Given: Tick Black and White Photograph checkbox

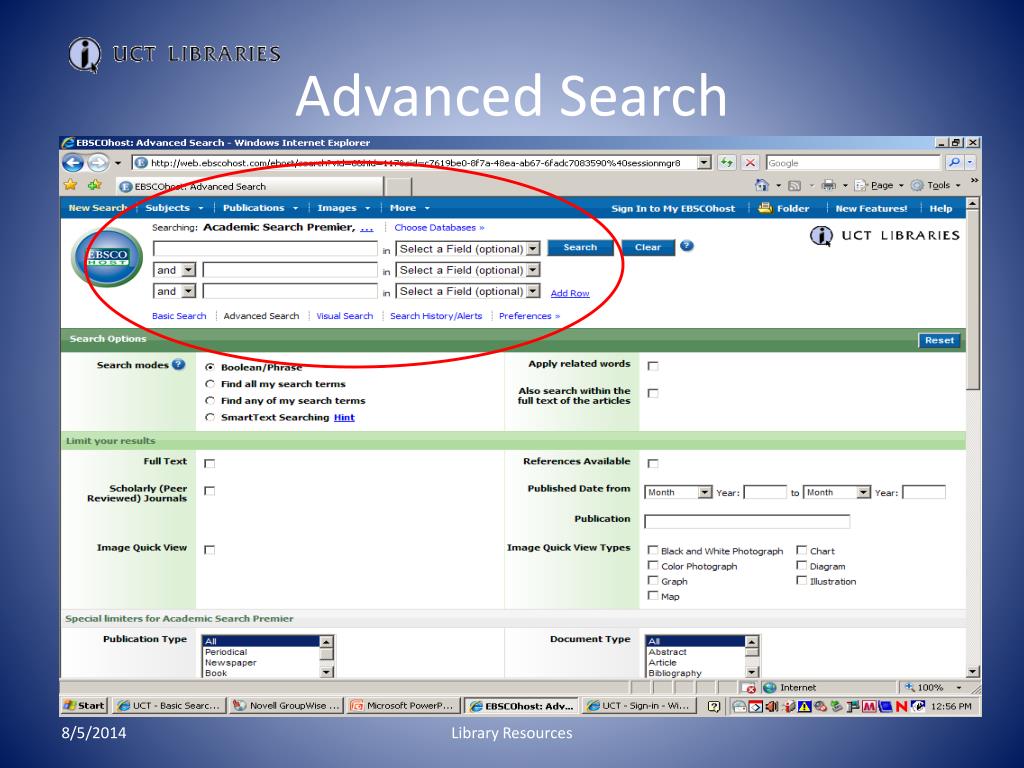Looking at the screenshot, I should pos(652,550).
